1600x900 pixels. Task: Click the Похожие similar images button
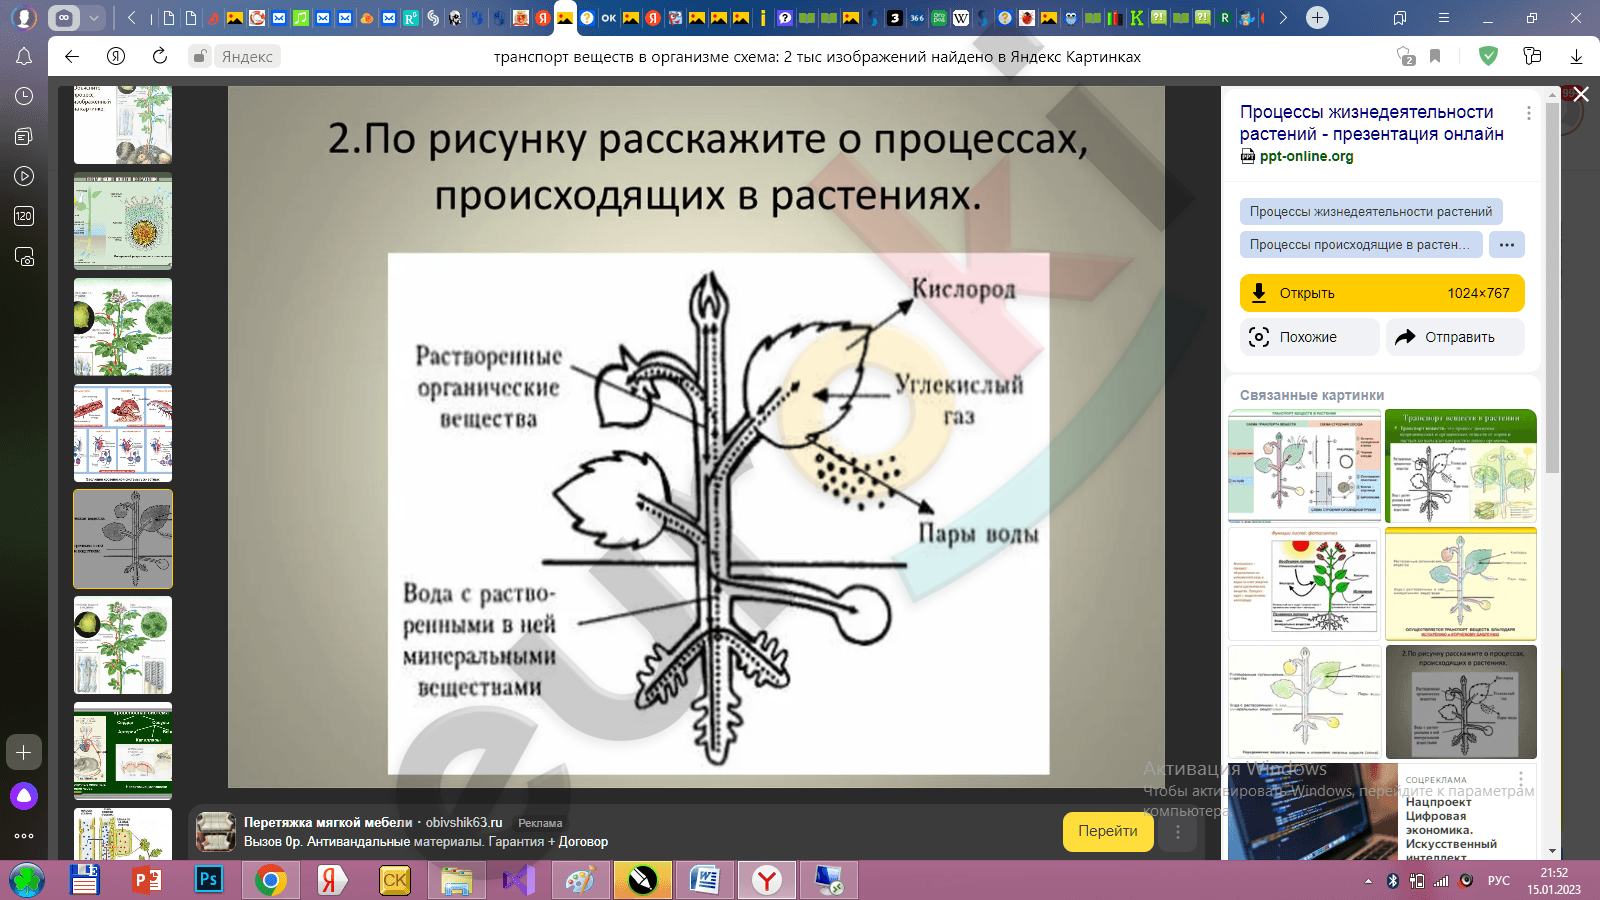1310,337
